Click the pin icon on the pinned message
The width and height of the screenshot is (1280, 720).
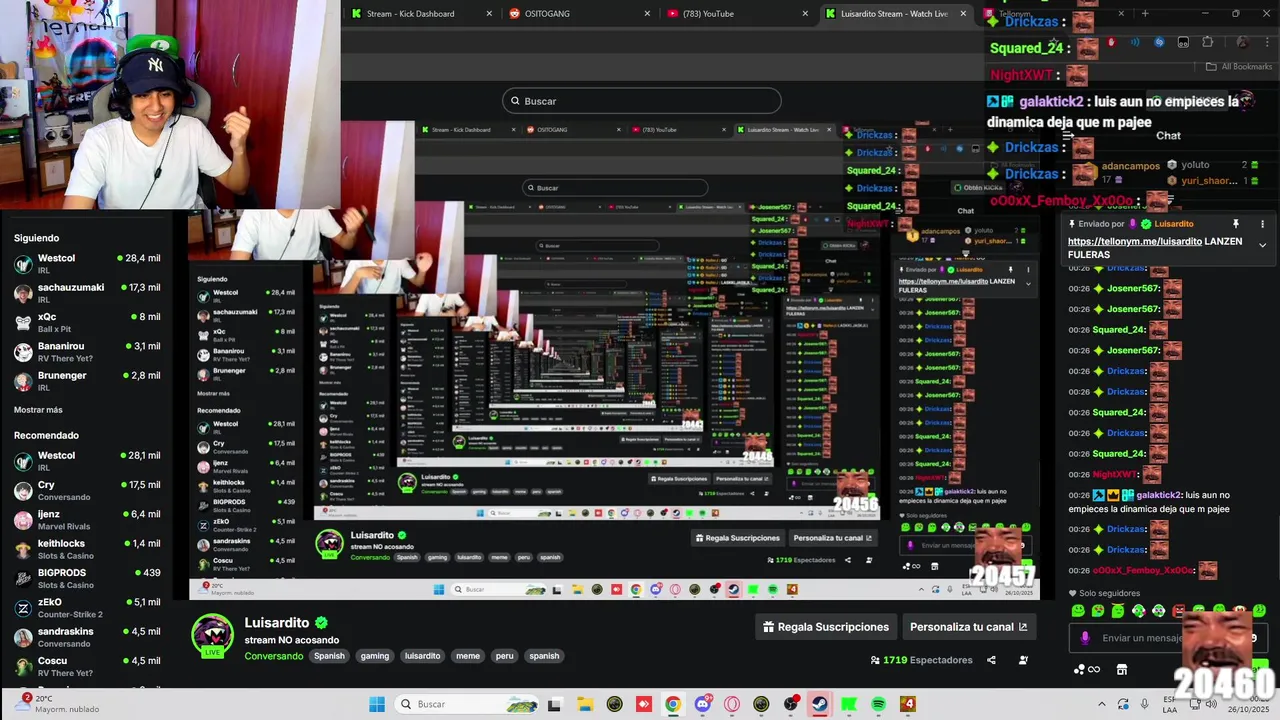coord(1236,224)
